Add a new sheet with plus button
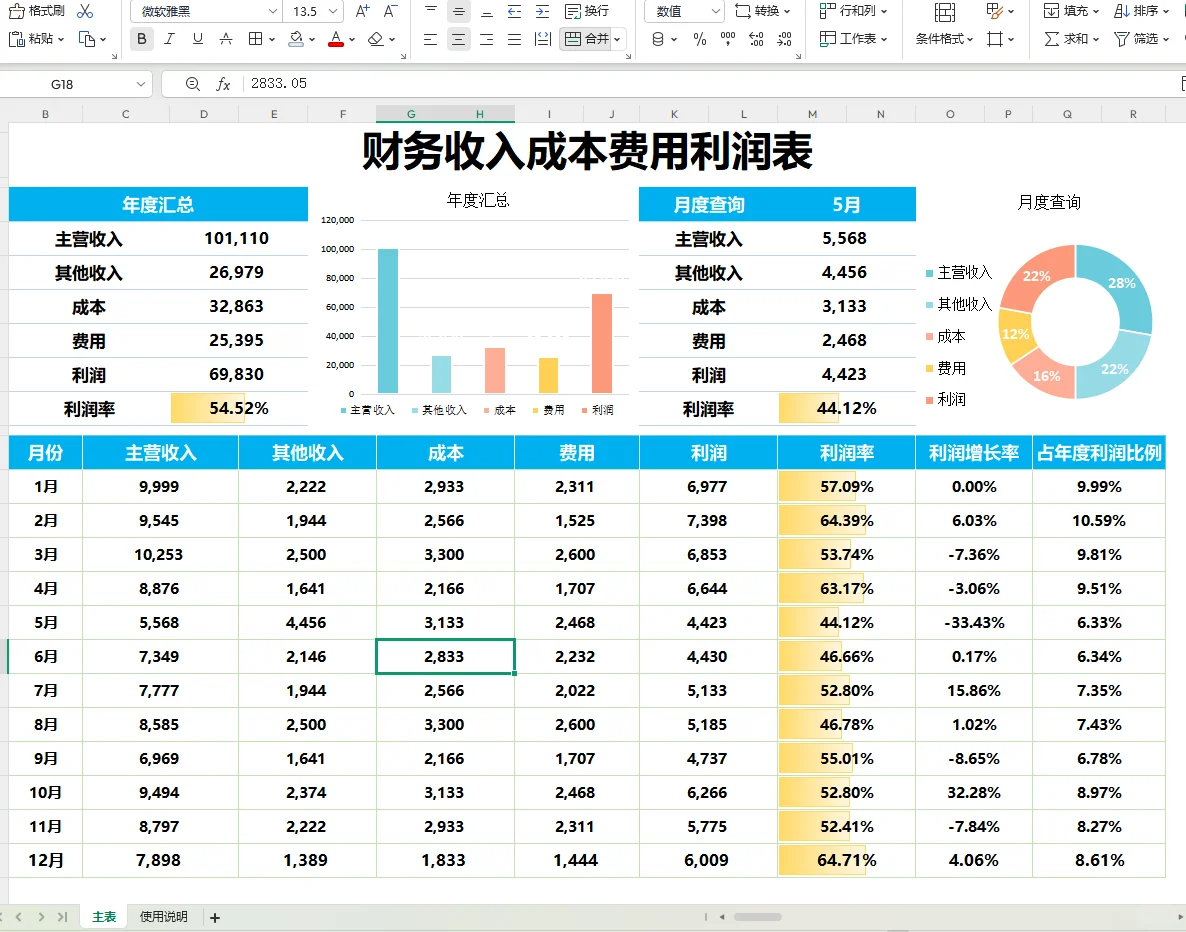Screen dimensions: 1186x932 pos(215,918)
